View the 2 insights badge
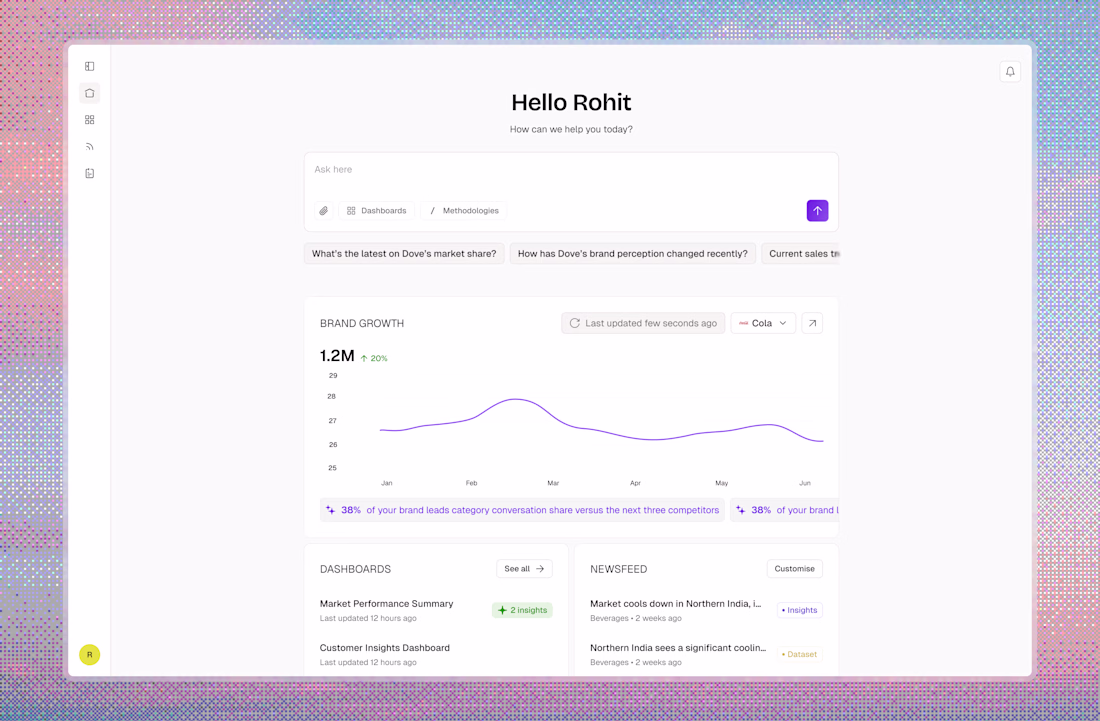Screen dimensions: 1100x721 522,610
